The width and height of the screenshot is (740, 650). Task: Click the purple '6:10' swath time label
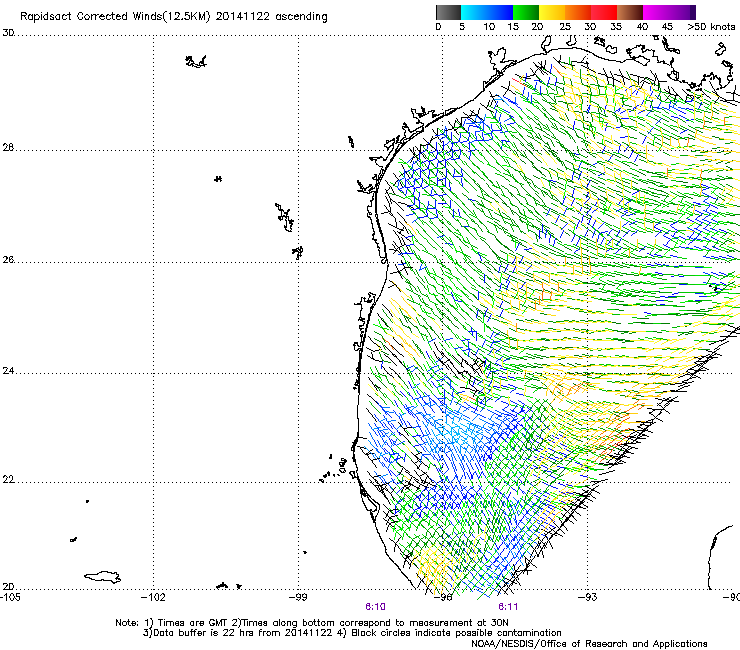375,607
